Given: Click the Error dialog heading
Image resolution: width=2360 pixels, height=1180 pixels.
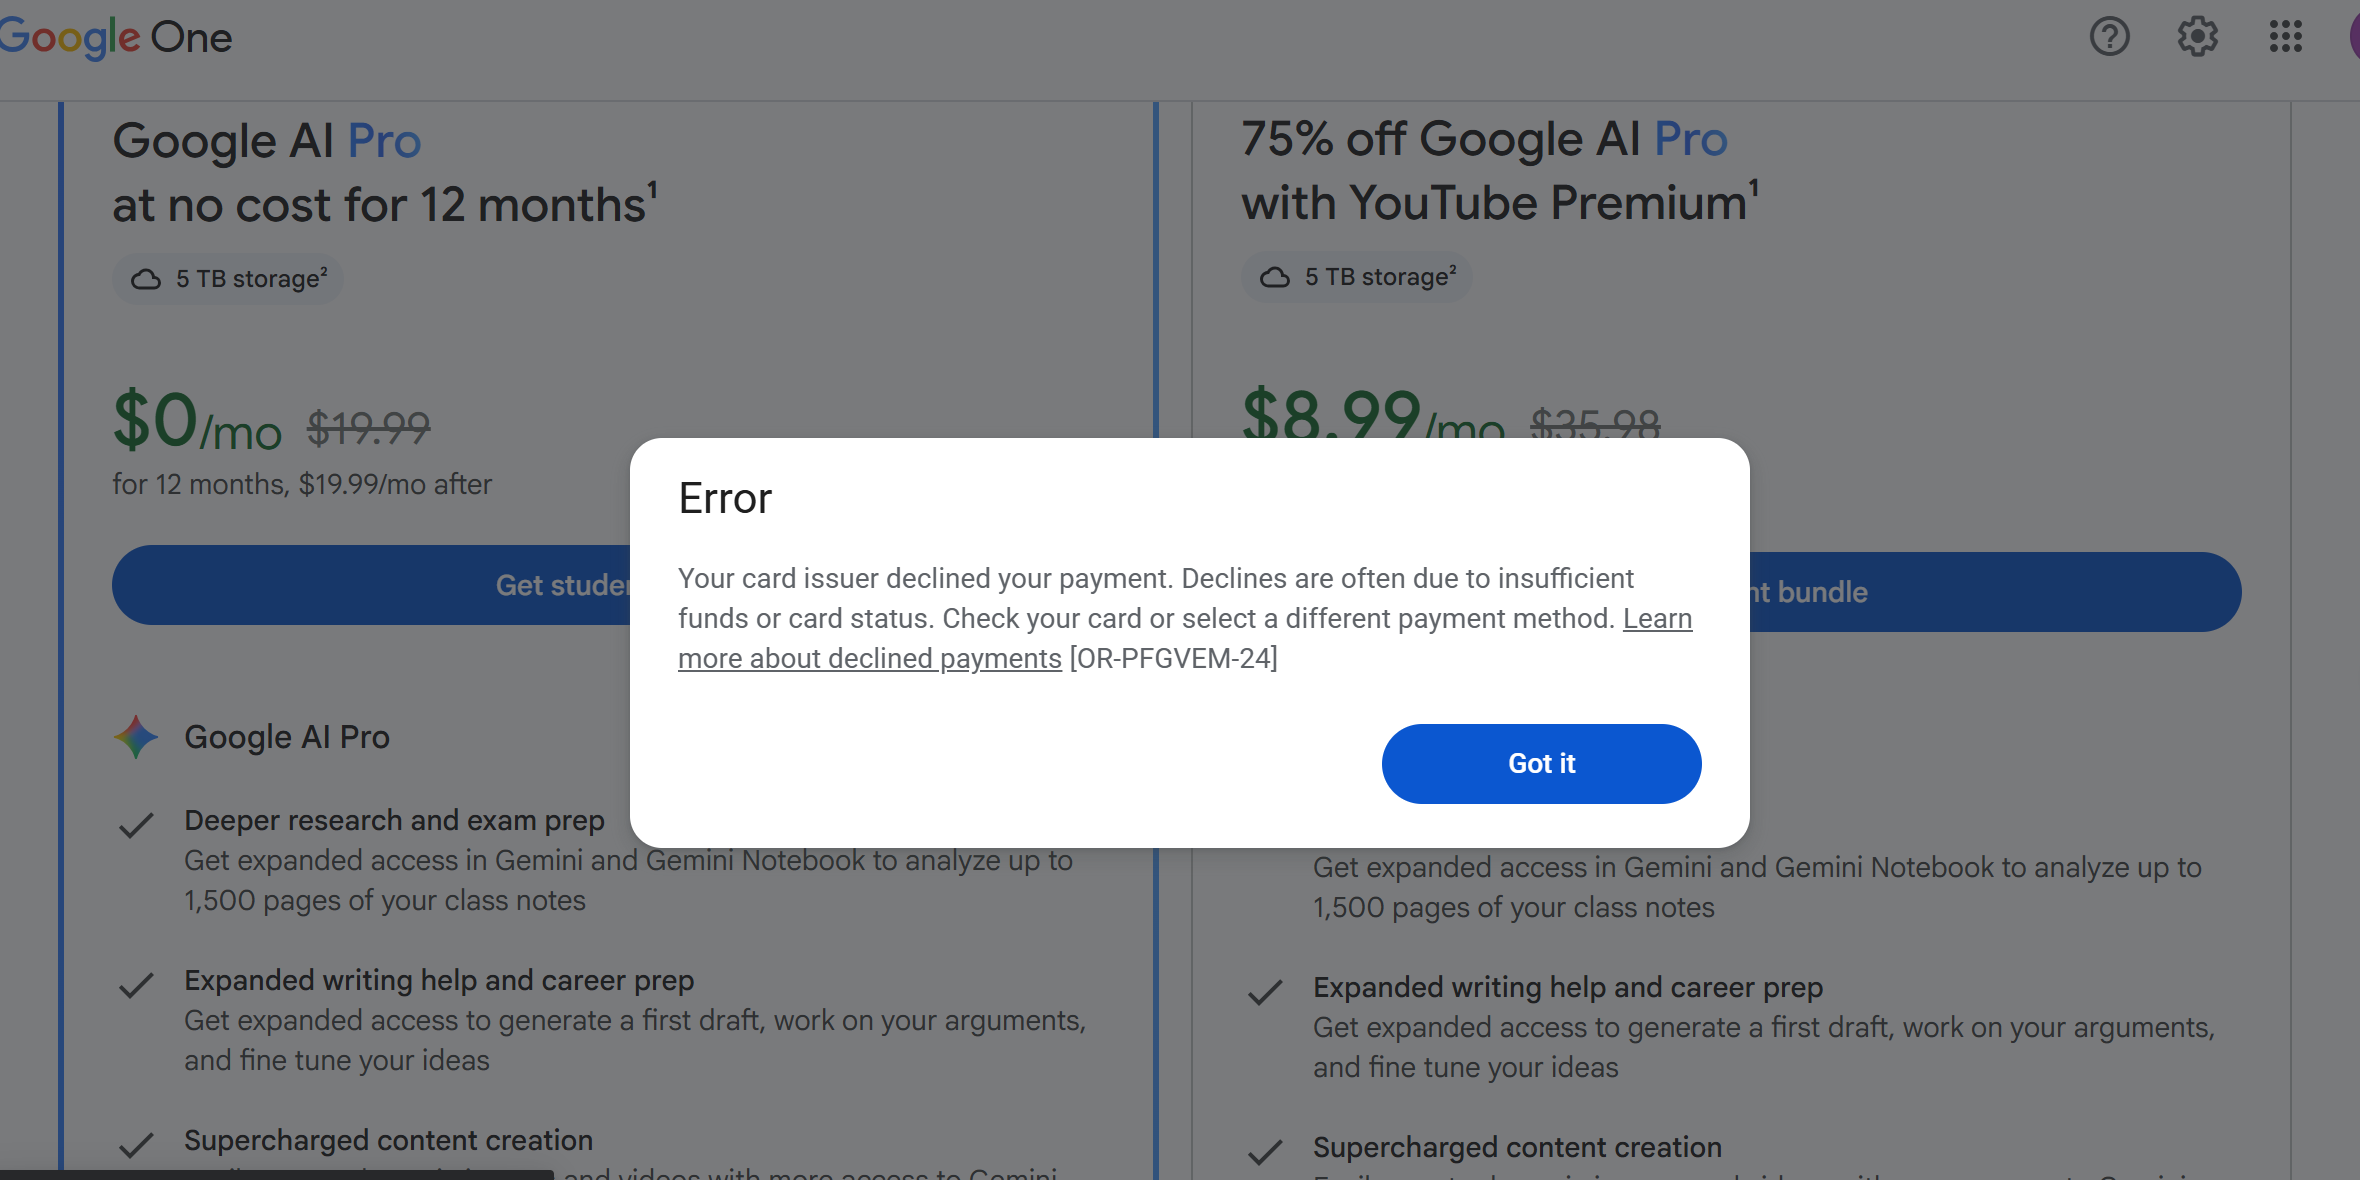Looking at the screenshot, I should coord(725,498).
